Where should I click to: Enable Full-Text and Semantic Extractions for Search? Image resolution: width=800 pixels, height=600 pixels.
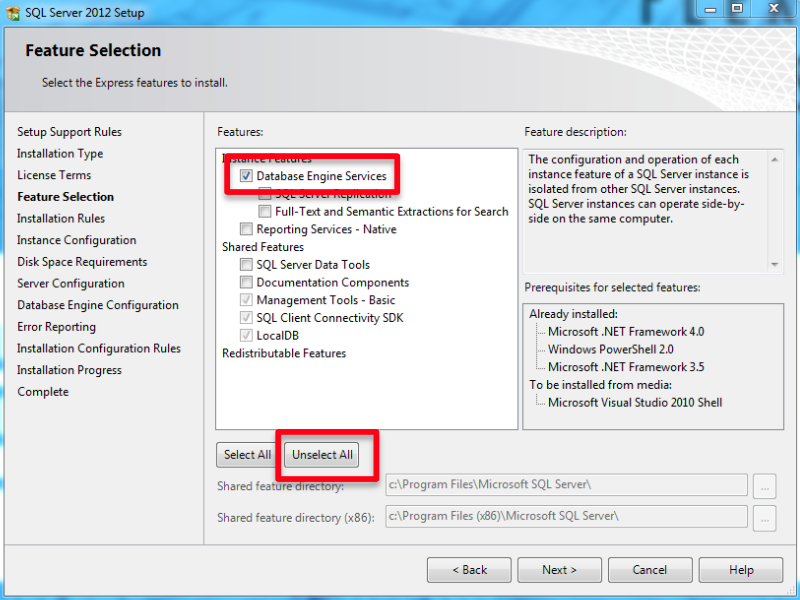click(265, 212)
